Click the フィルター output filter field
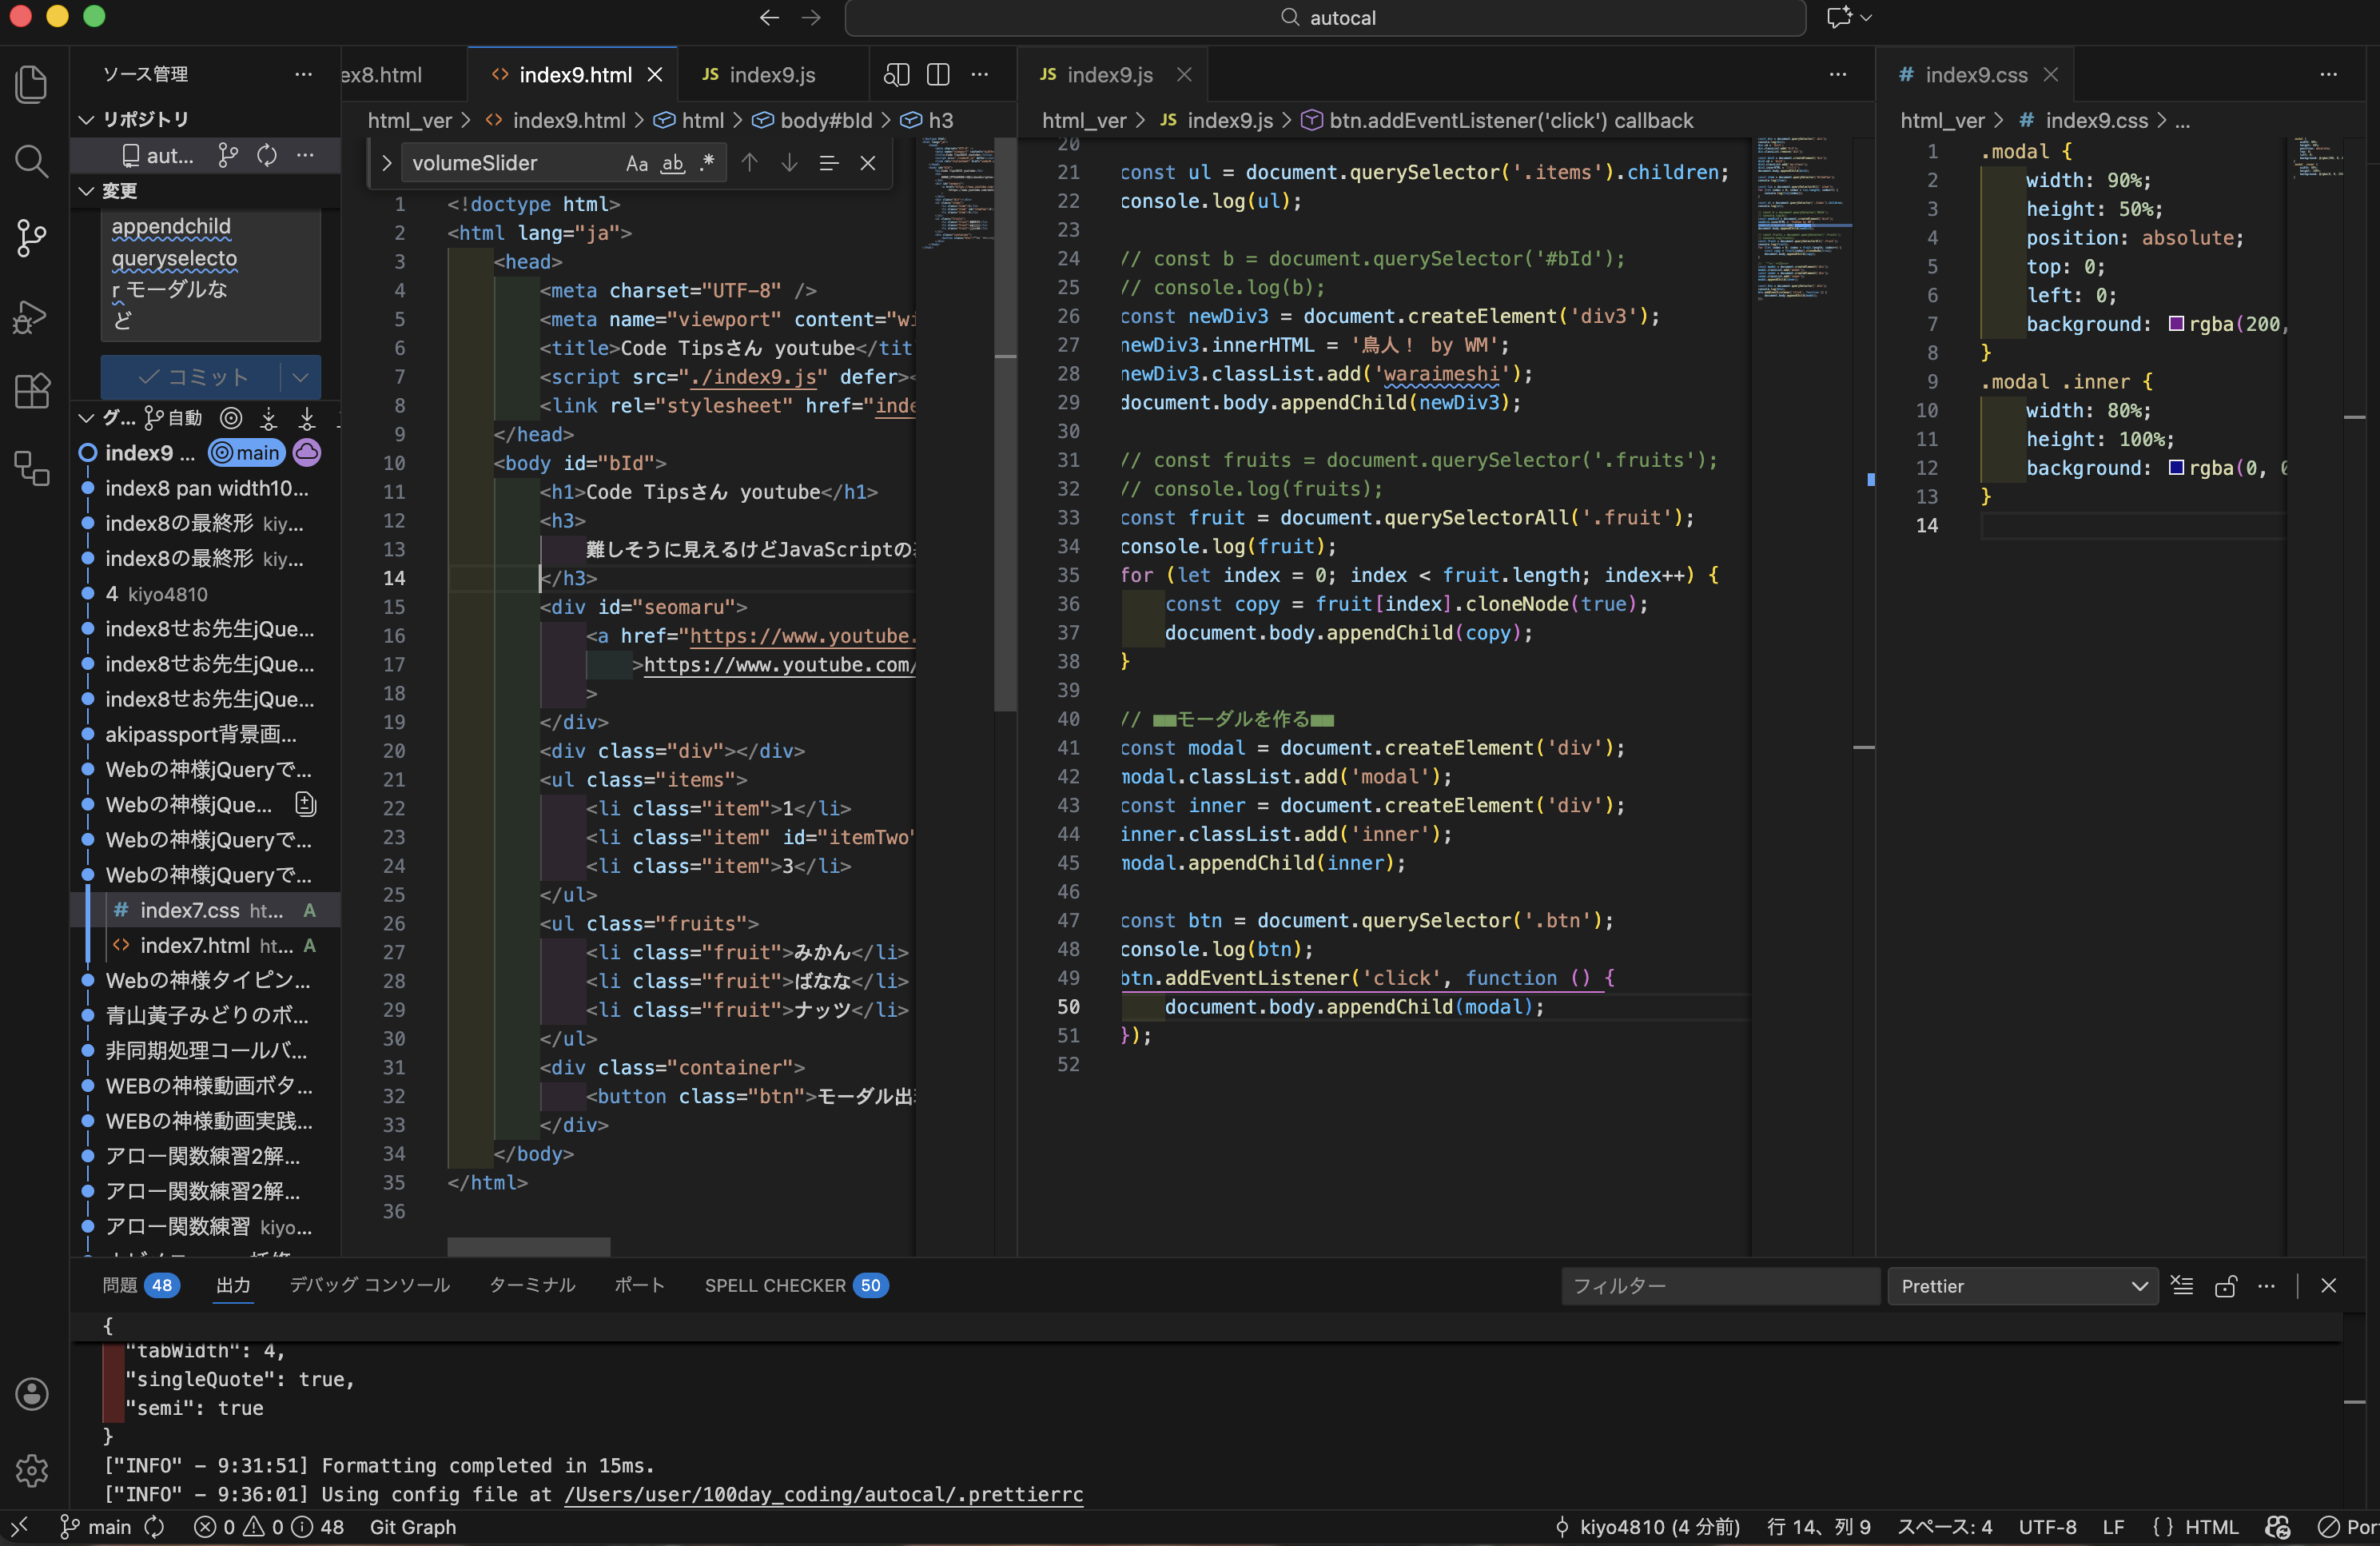Screen dimensions: 2380x1546 [x=1720, y=1286]
